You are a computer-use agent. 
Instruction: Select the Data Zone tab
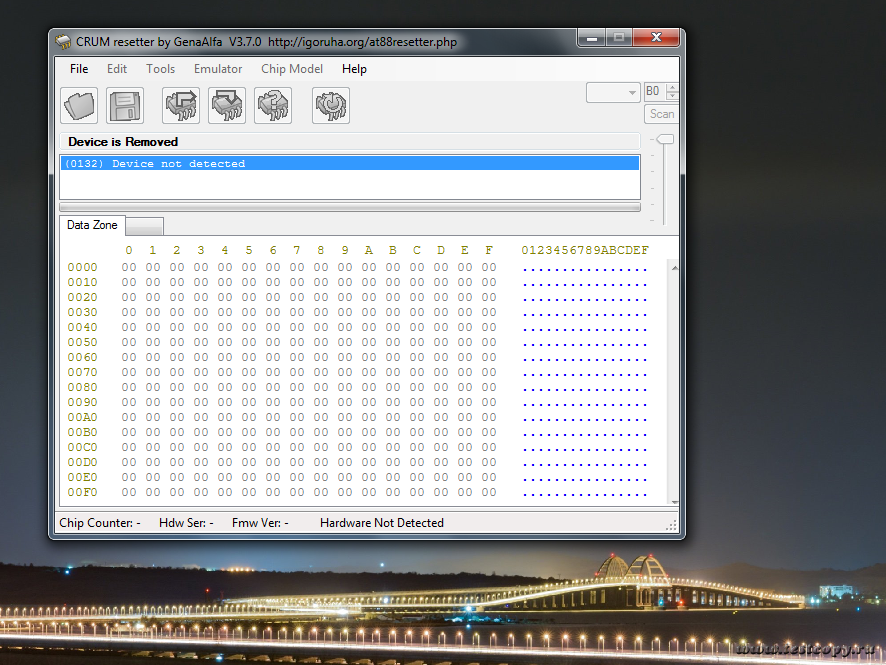92,225
